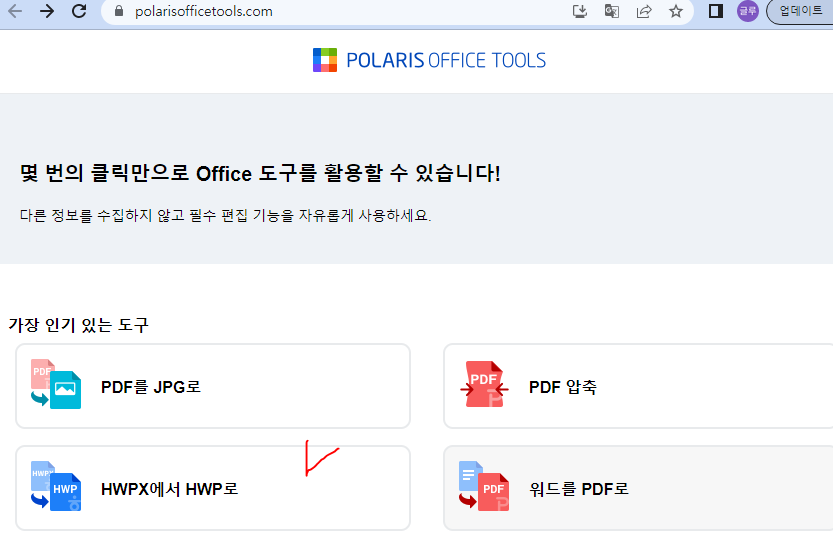Click the padlock site info icon
This screenshot has height=551, width=833.
point(119,11)
